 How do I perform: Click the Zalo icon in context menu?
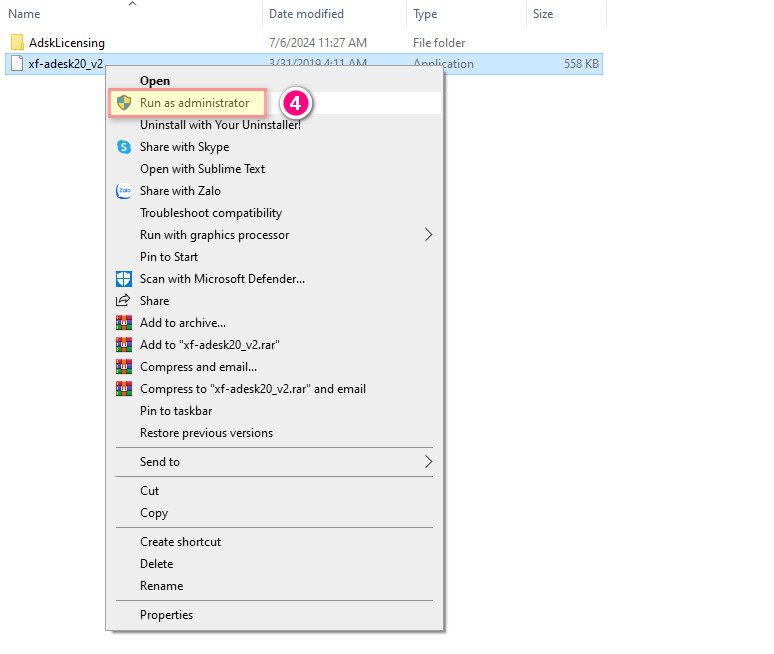pyautogui.click(x=124, y=191)
